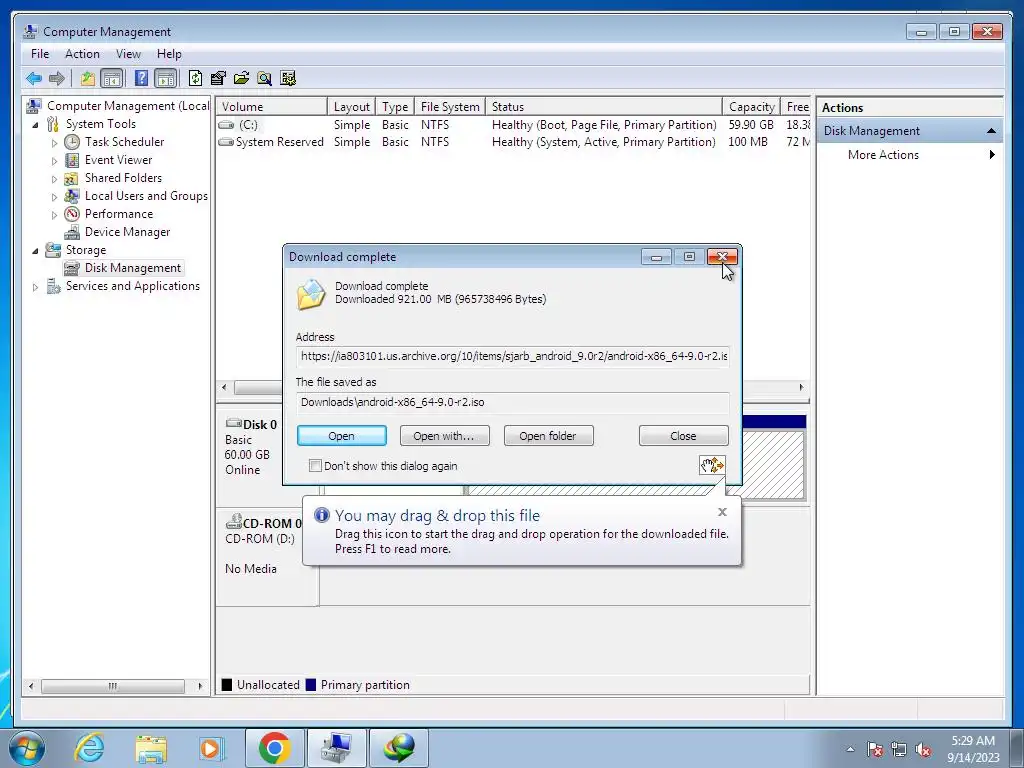Click the Open folder button
This screenshot has width=1024, height=768.
[548, 436]
